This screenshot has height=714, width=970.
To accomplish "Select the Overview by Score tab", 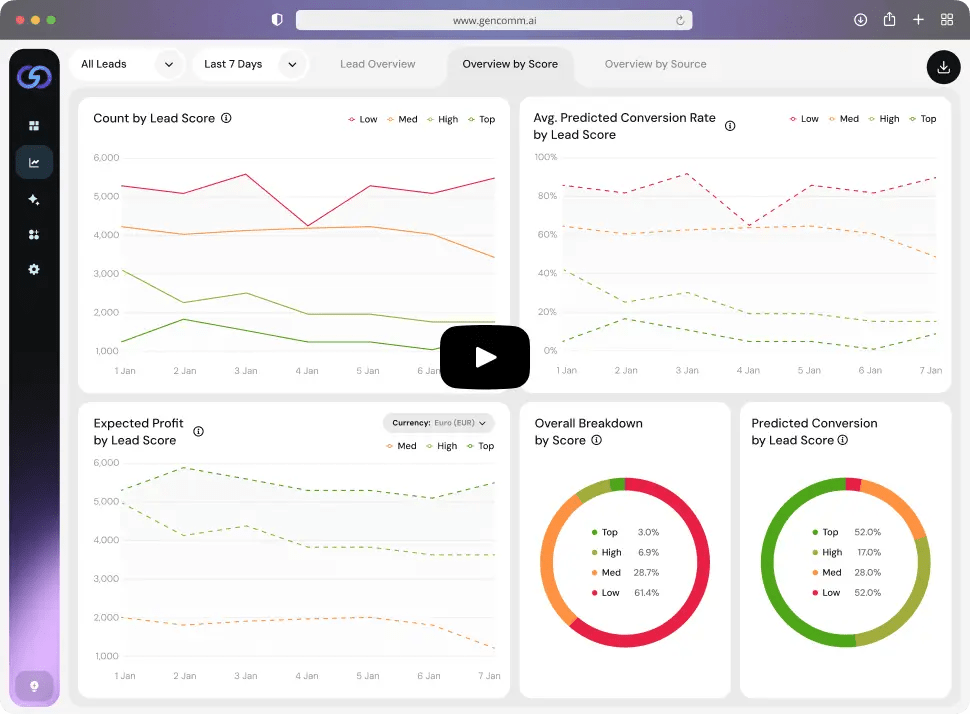I will pos(510,64).
